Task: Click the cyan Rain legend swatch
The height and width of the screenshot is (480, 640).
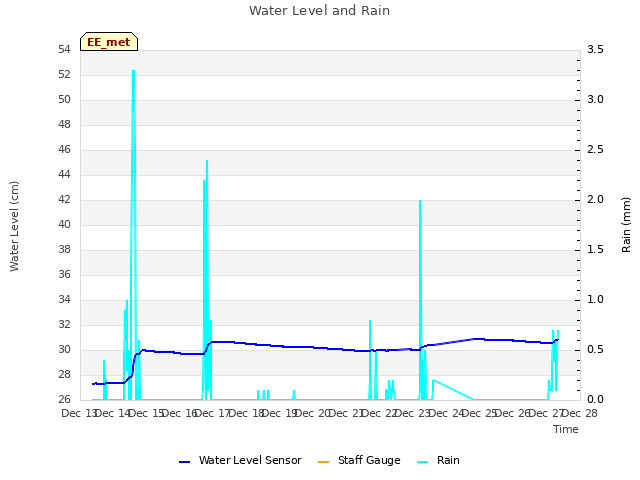Action: (x=423, y=462)
